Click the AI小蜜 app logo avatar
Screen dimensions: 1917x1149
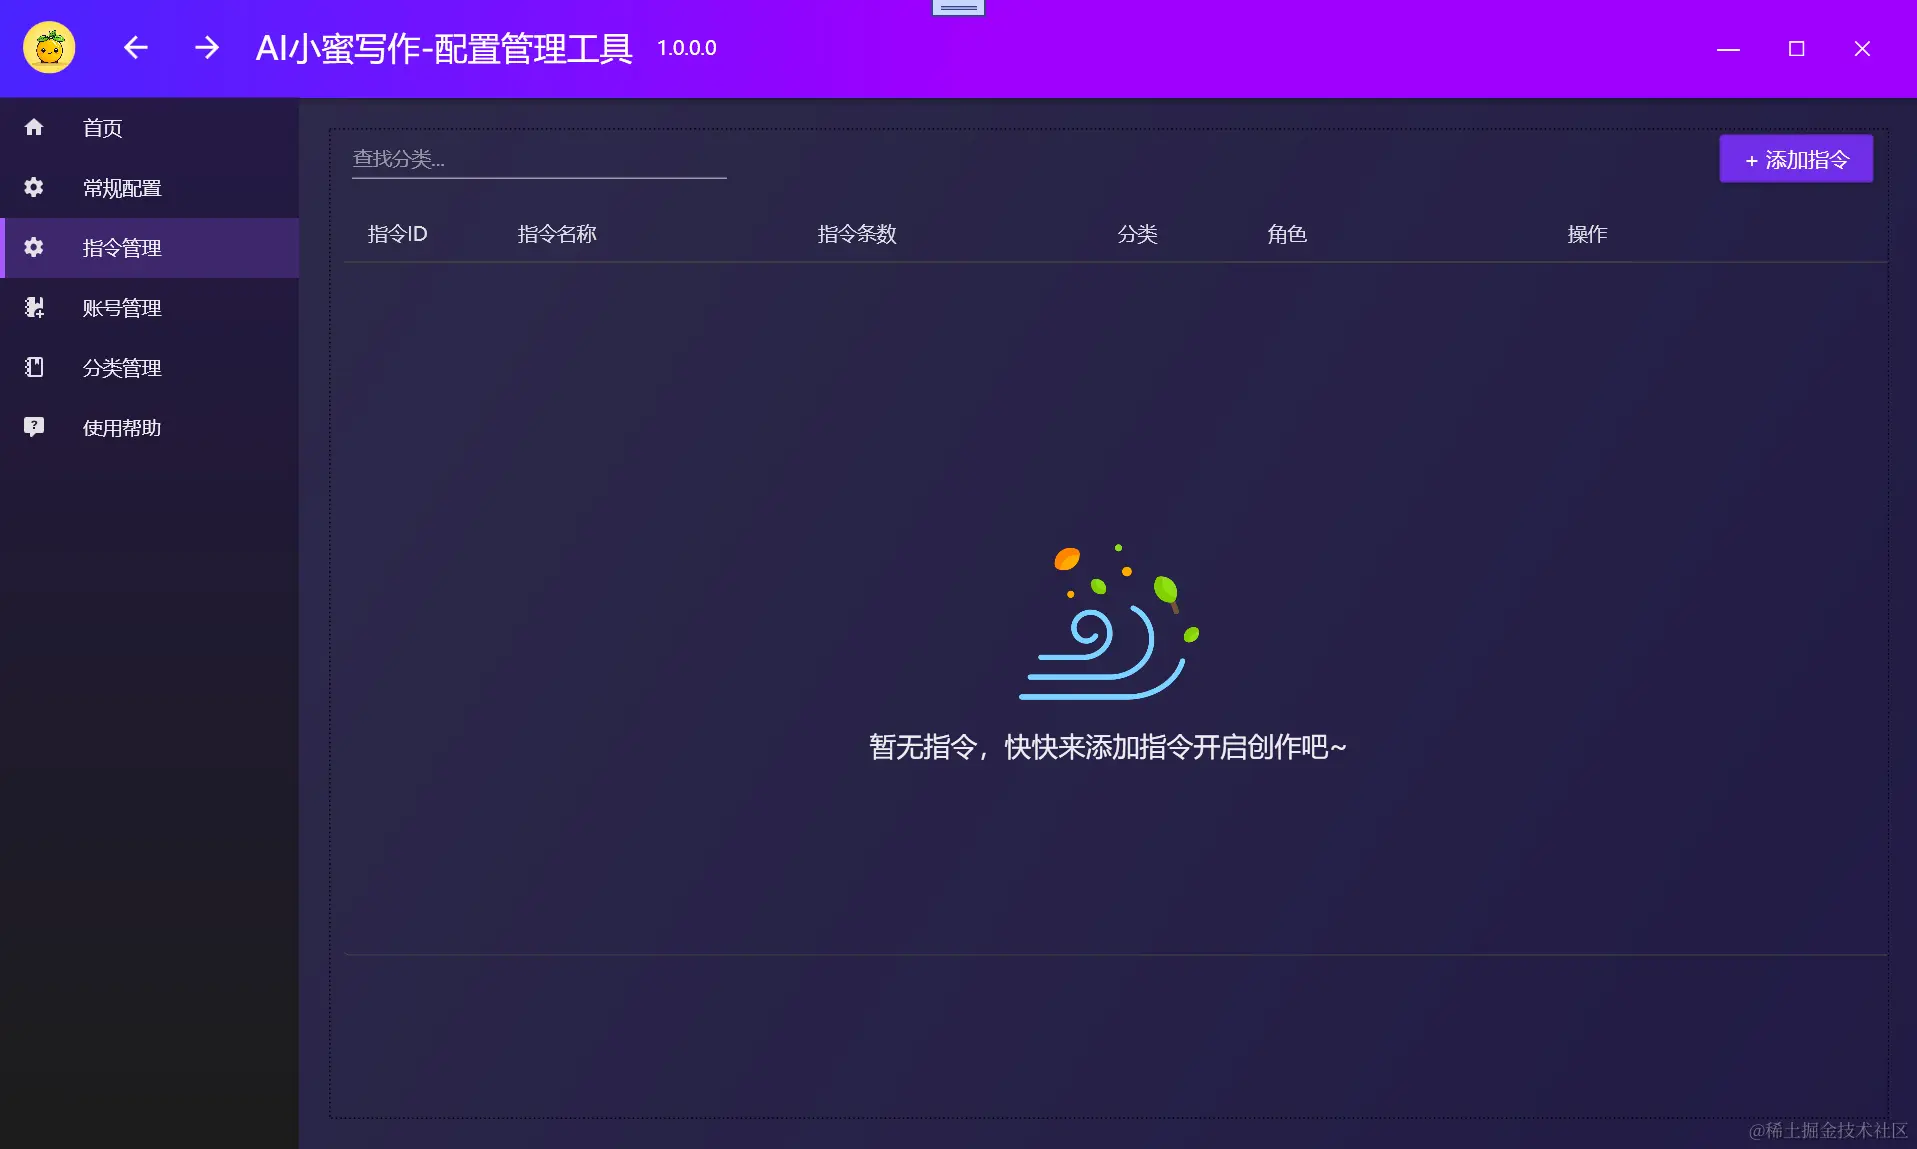pos(49,47)
